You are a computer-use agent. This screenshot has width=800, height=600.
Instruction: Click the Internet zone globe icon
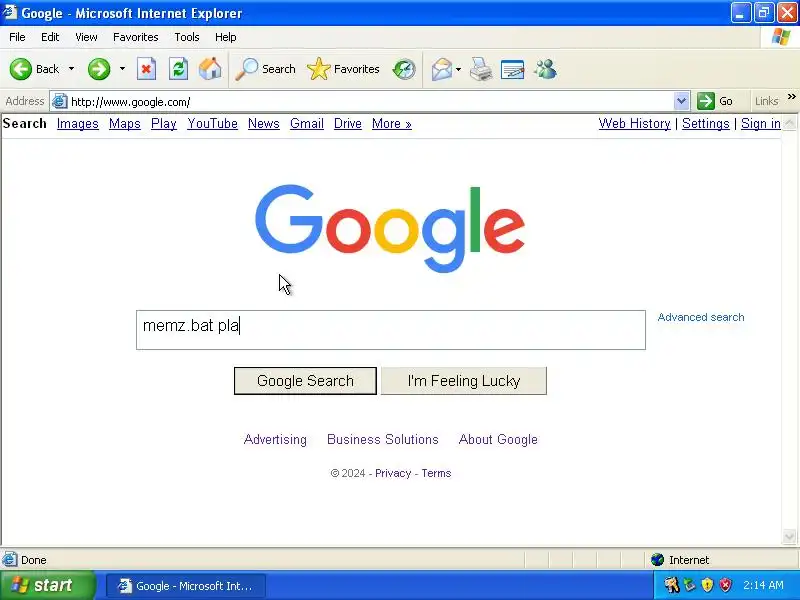point(658,560)
